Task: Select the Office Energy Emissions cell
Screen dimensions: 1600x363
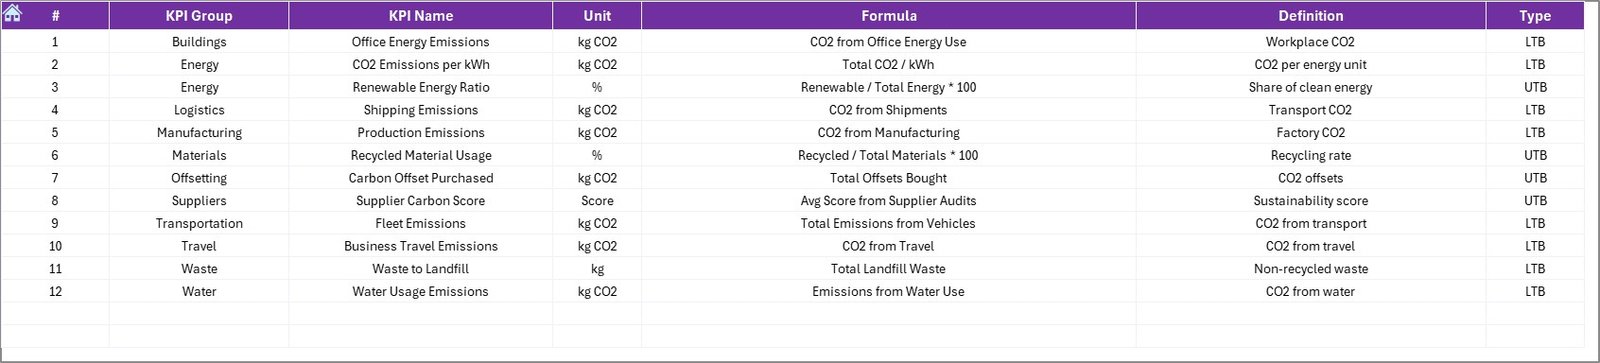Action: [421, 42]
